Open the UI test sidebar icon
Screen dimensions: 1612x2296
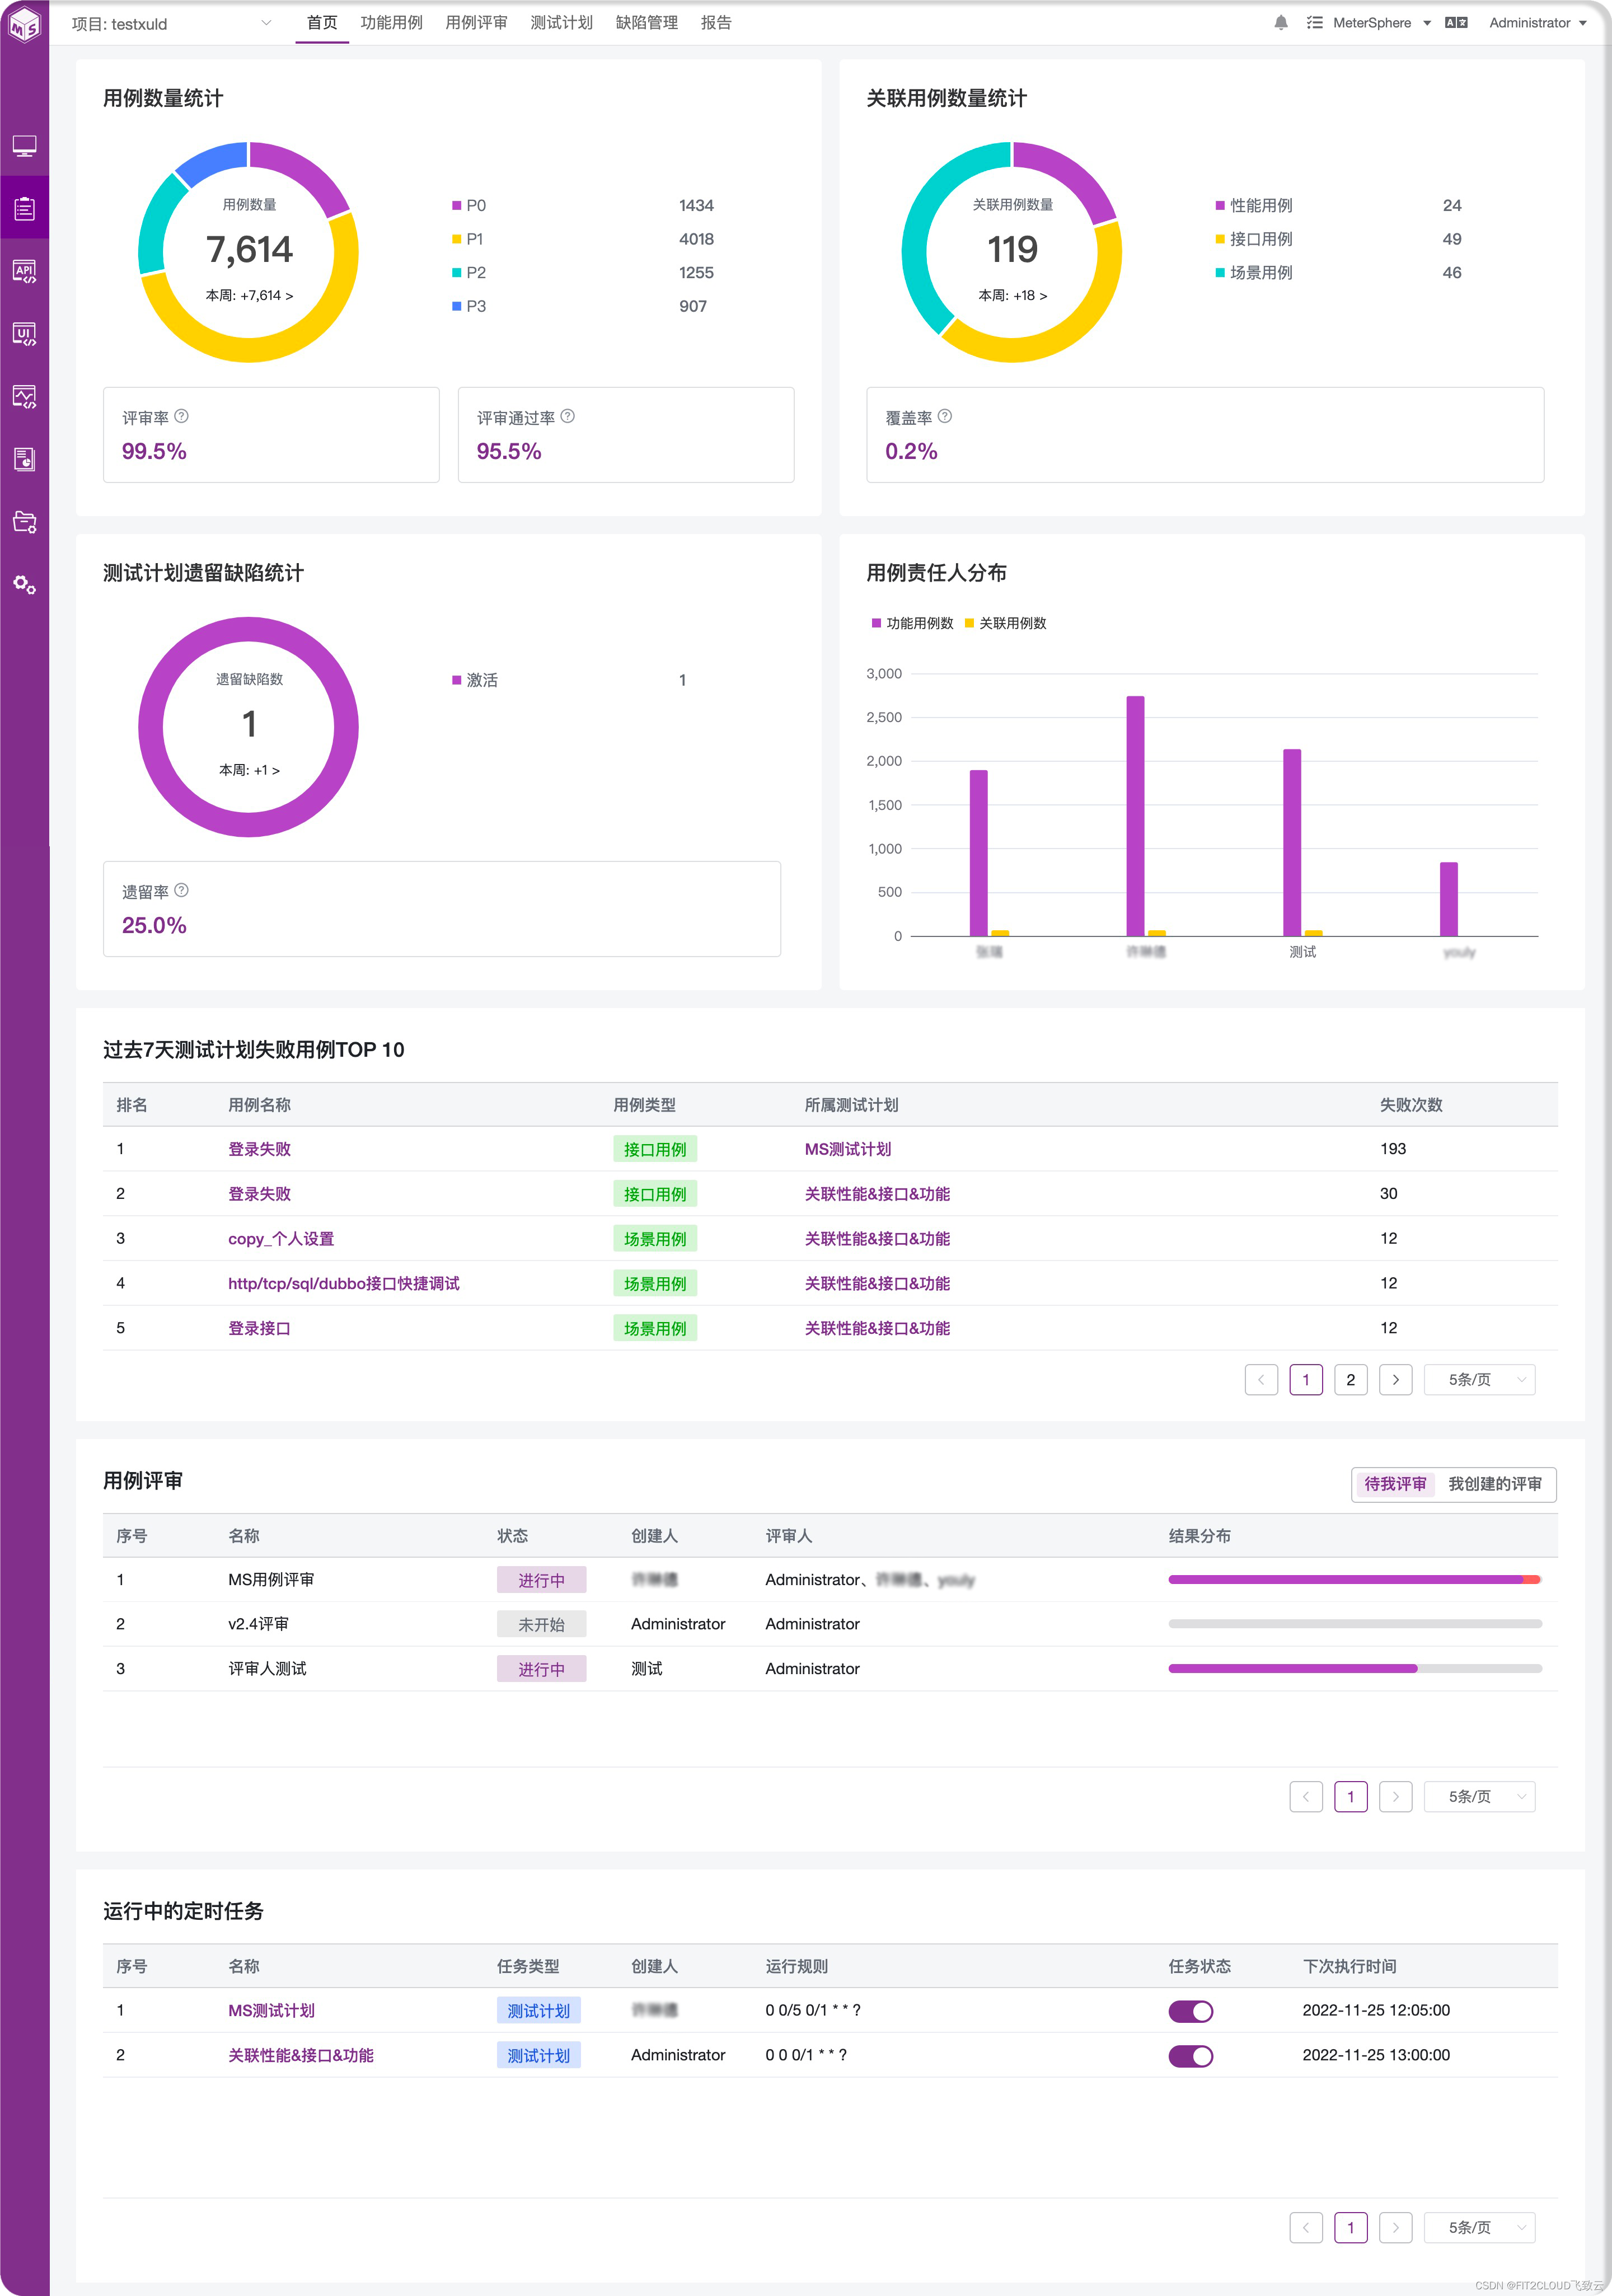(24, 334)
